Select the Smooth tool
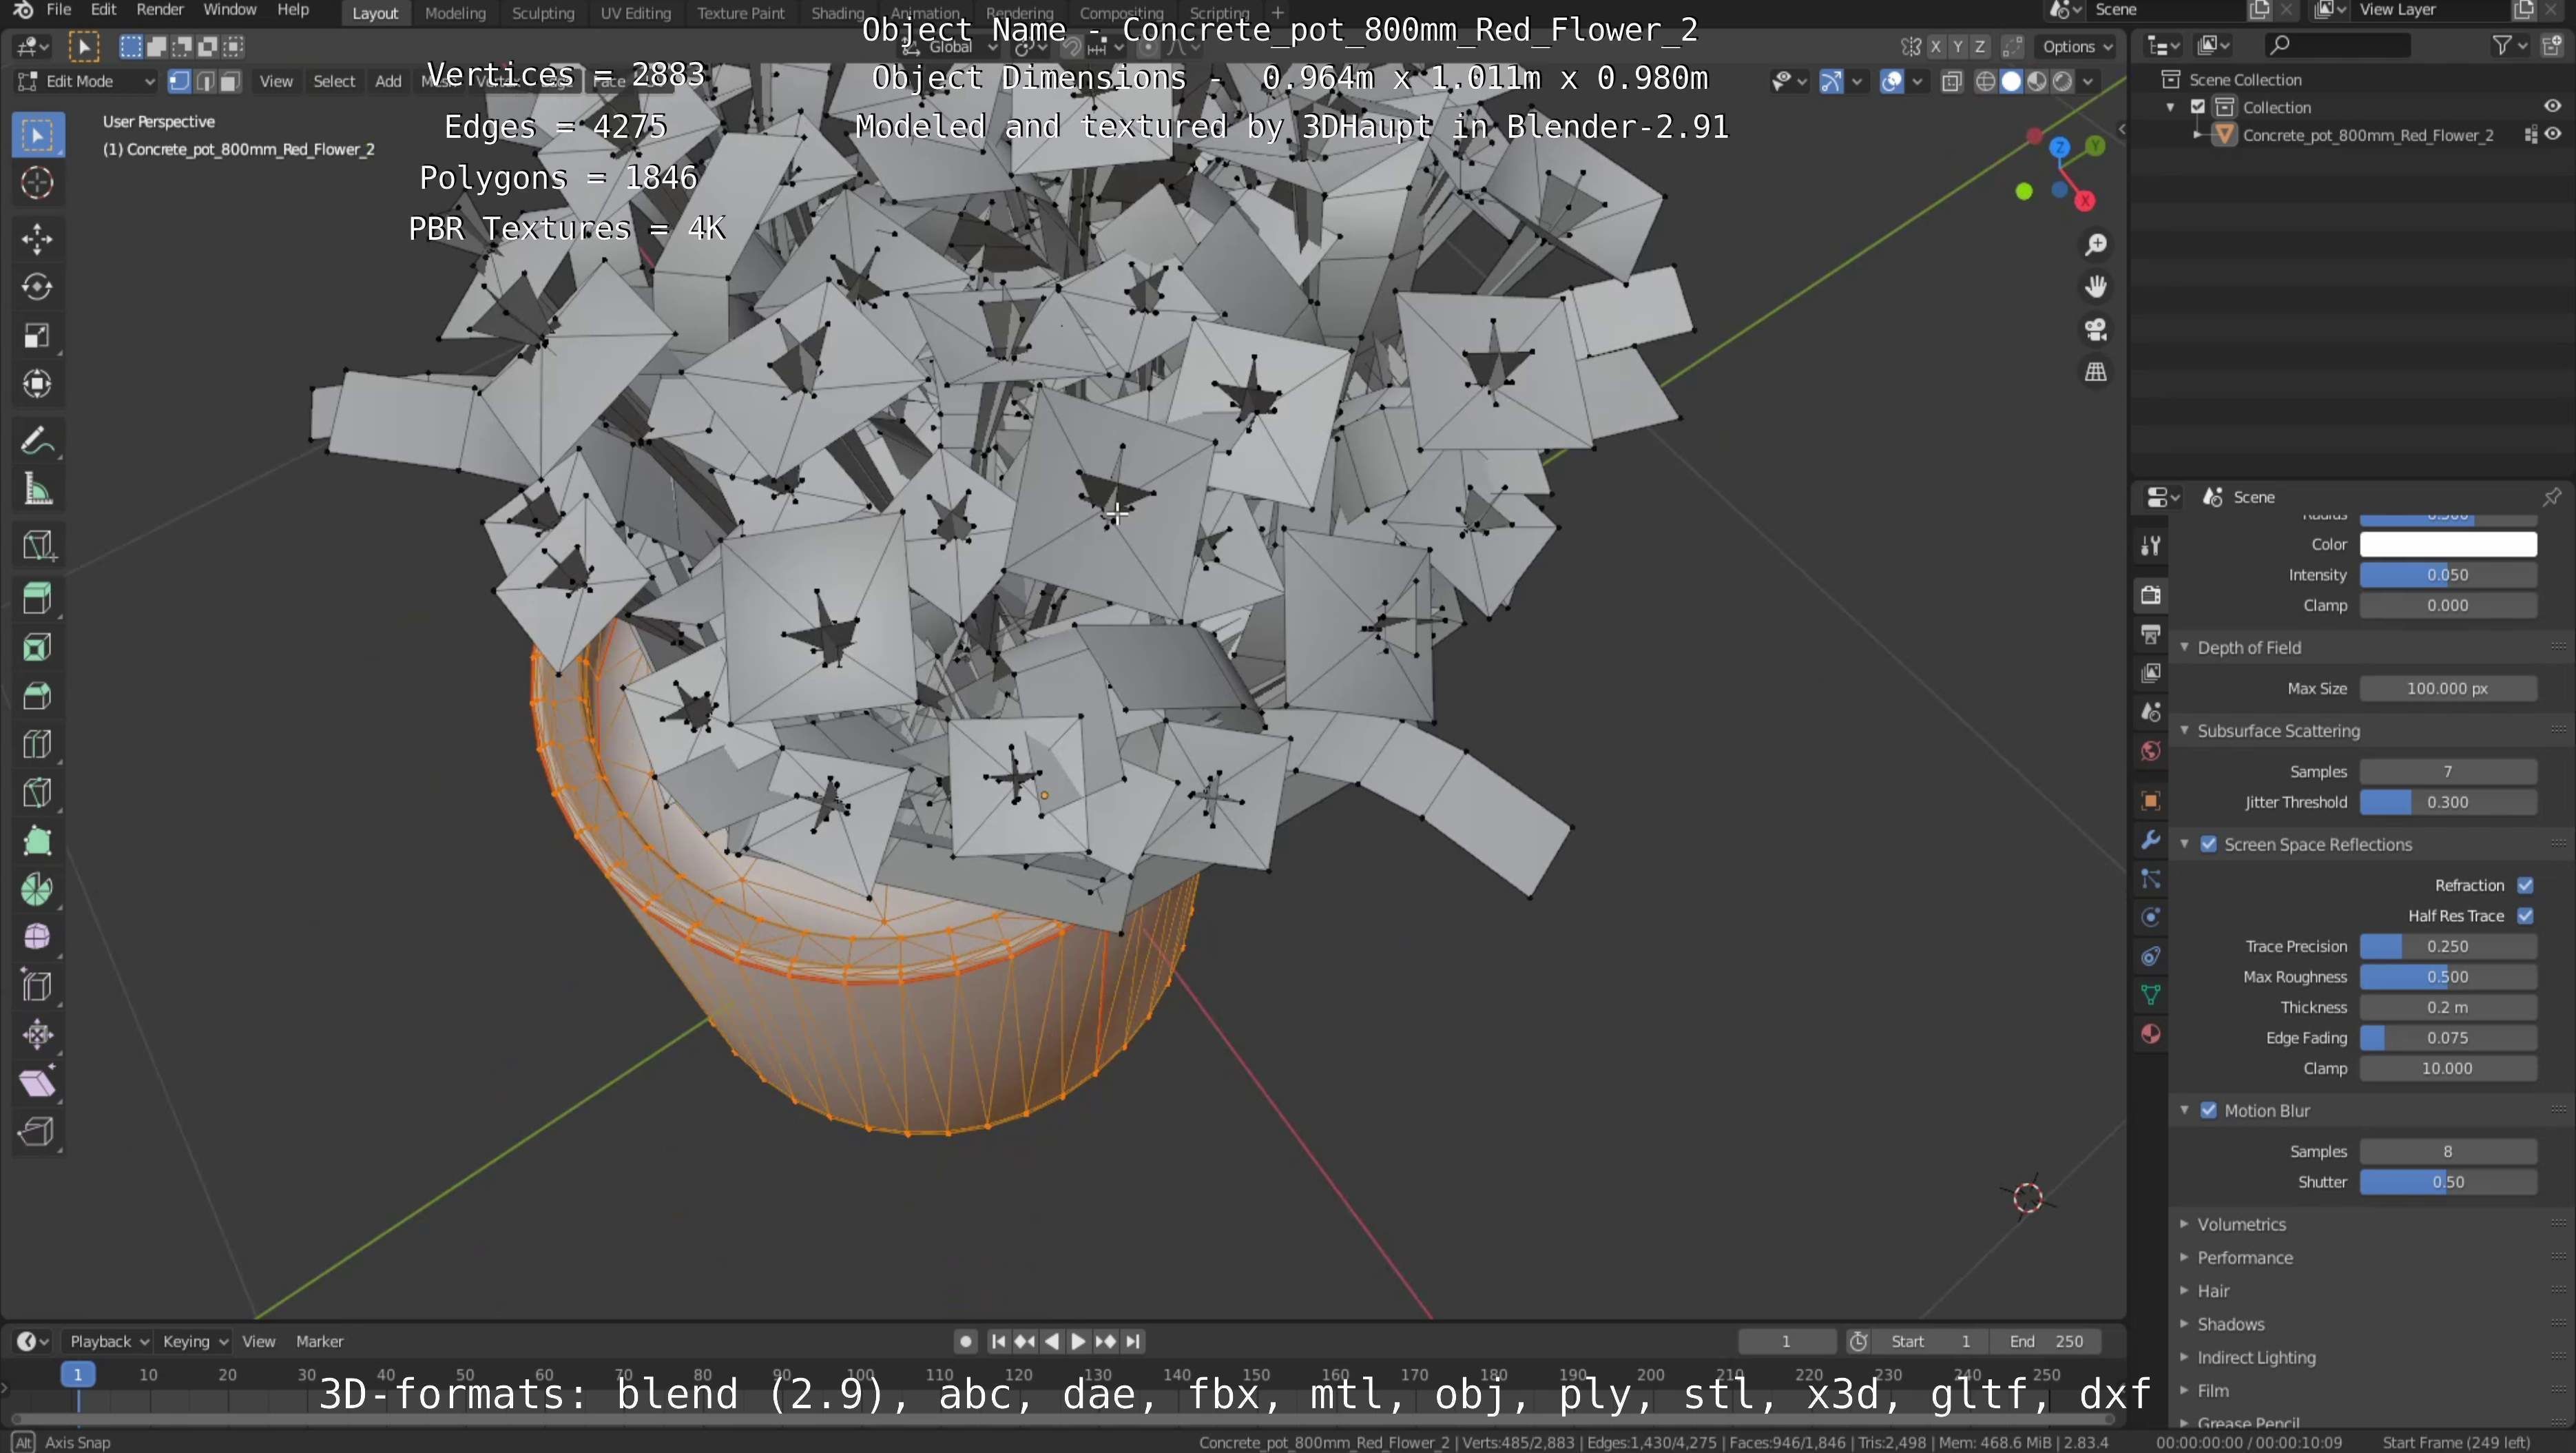 (x=38, y=937)
